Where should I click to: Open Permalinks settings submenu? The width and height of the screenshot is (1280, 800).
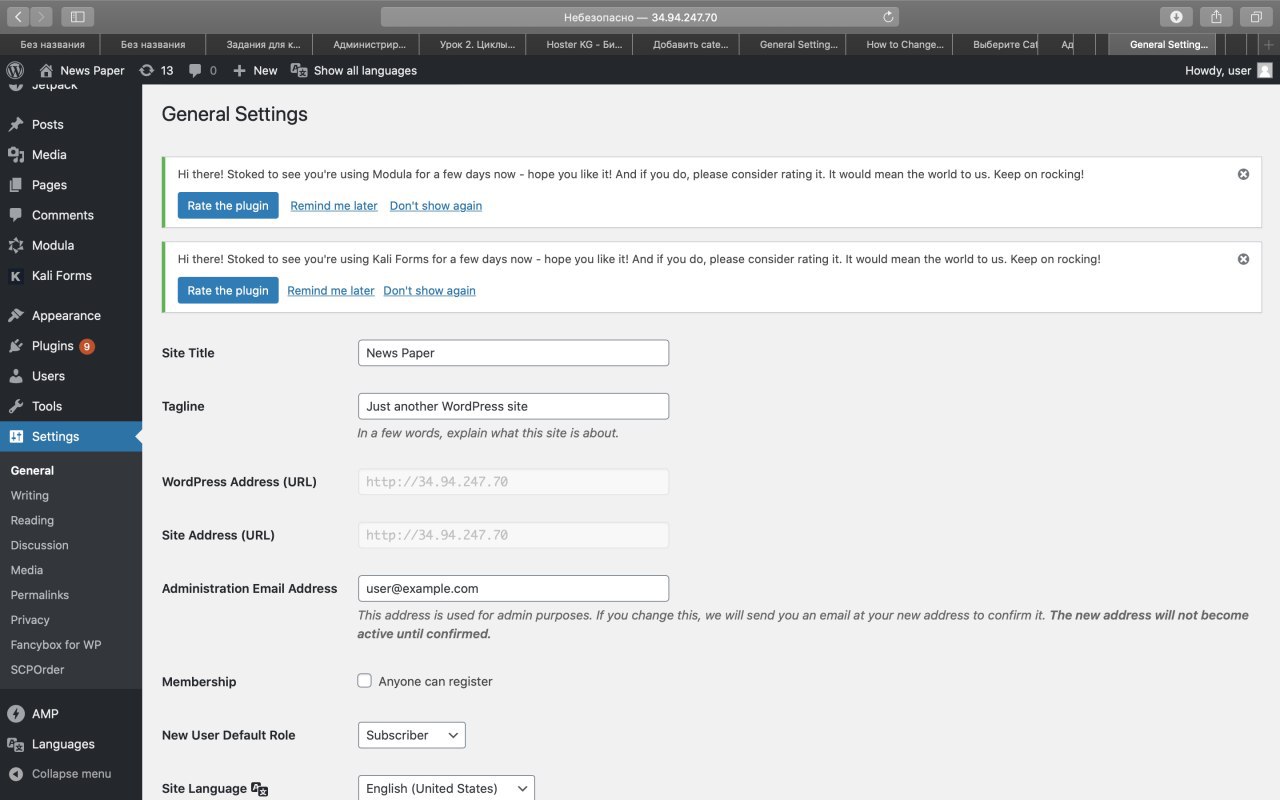pyautogui.click(x=40, y=595)
